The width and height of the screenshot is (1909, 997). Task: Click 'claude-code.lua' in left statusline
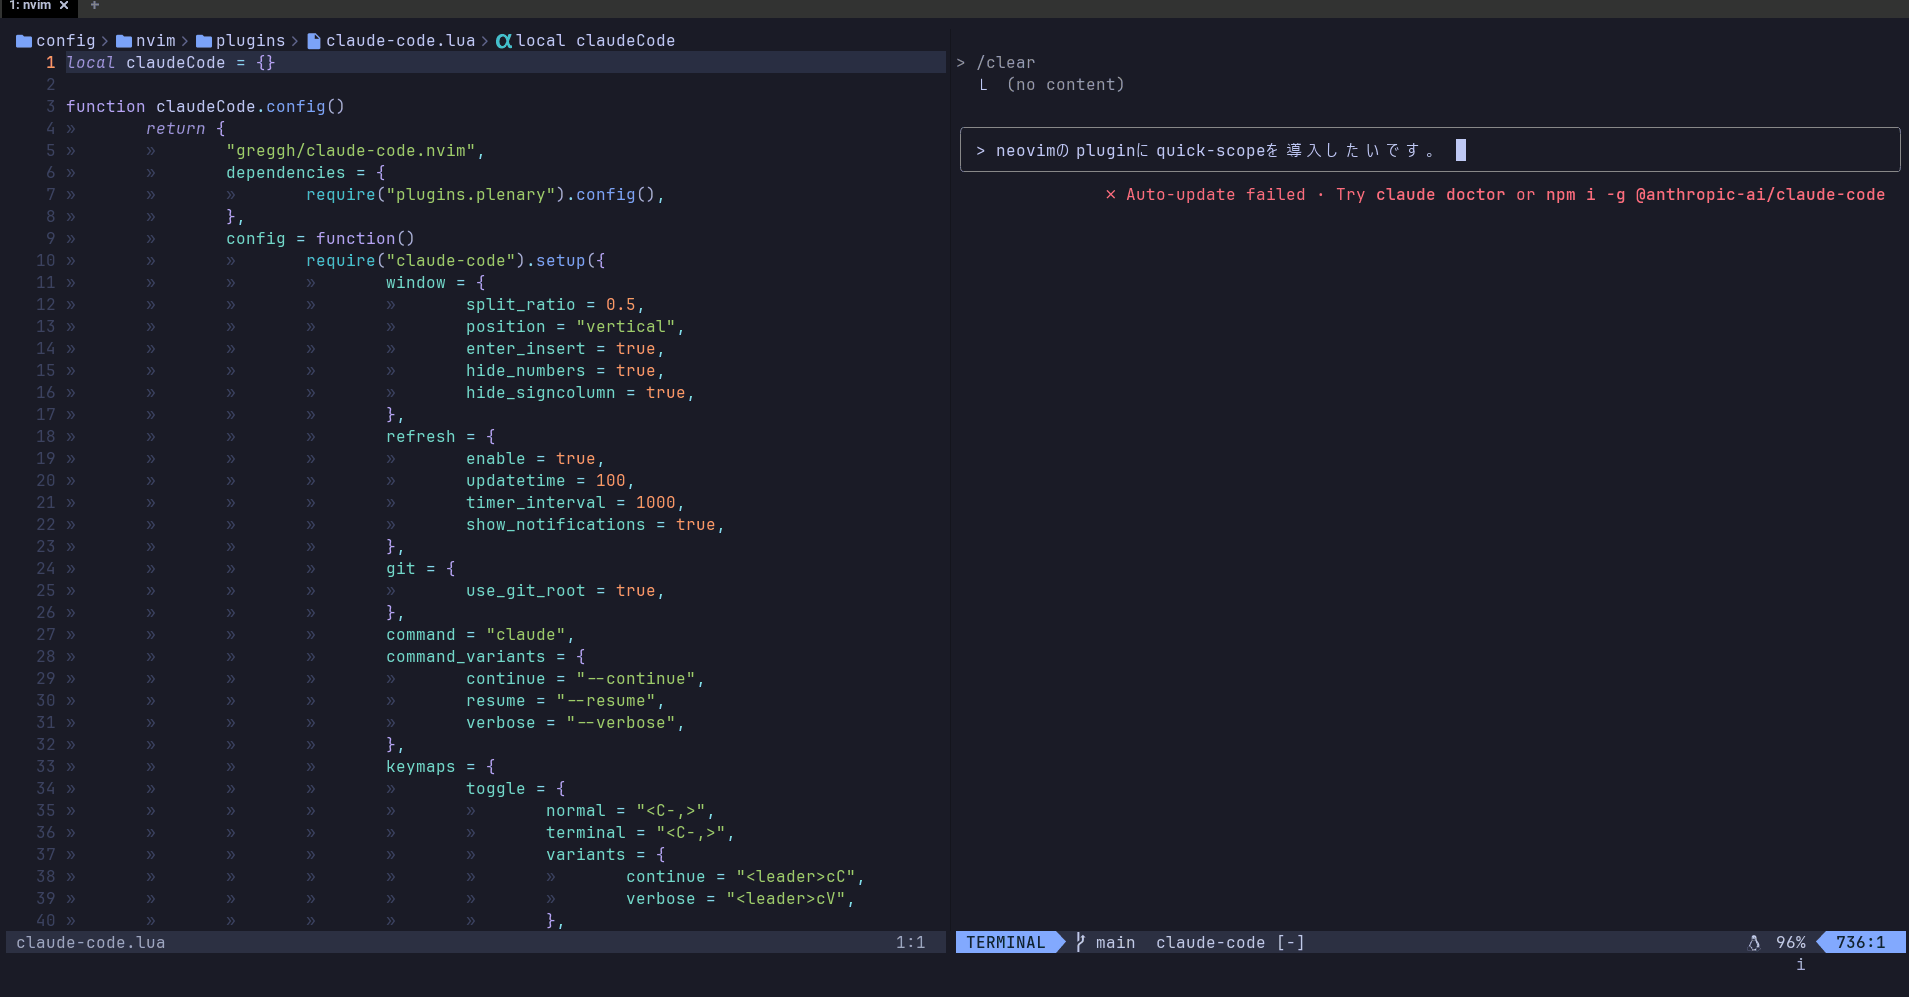(x=91, y=942)
